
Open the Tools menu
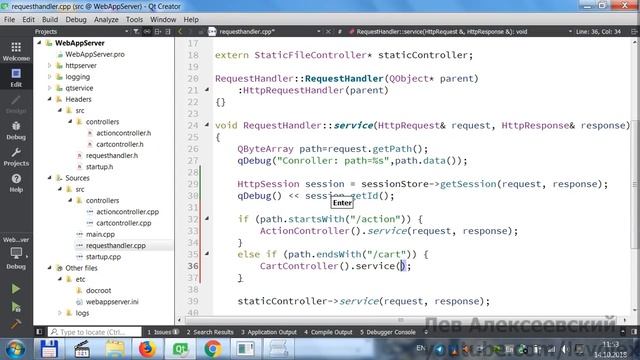click(134, 19)
